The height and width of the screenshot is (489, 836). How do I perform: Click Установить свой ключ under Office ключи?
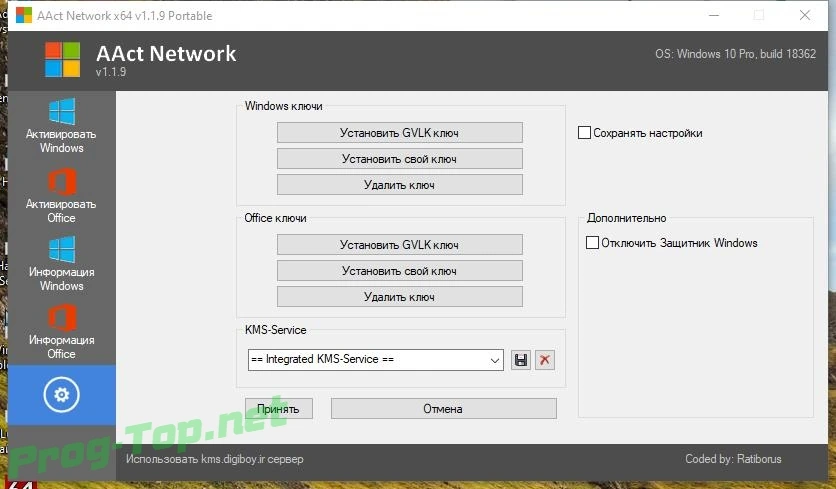click(399, 271)
